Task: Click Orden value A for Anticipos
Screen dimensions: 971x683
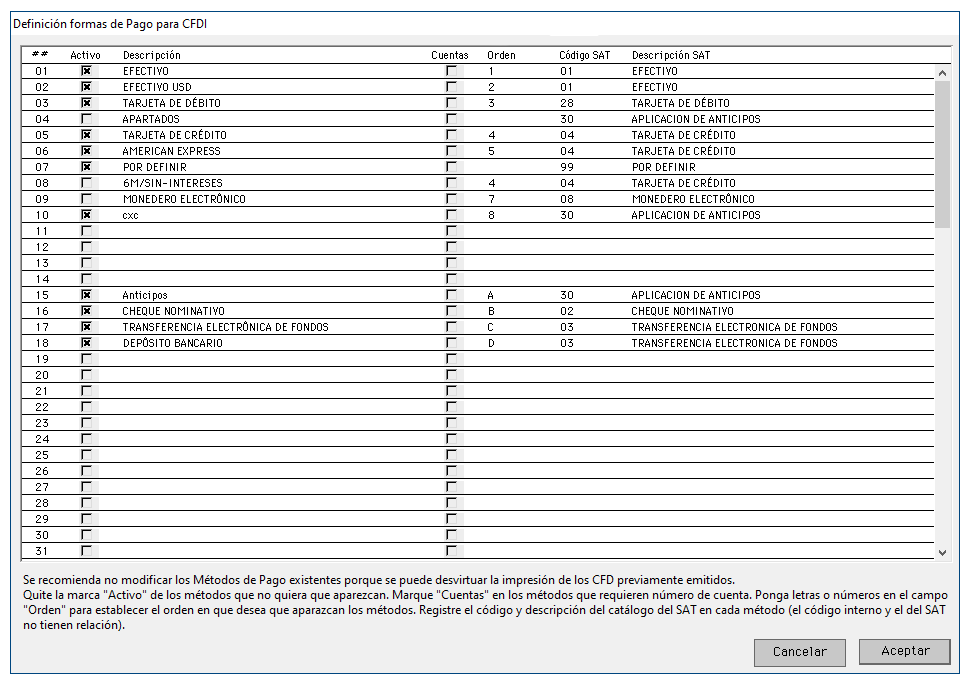Action: coord(491,295)
